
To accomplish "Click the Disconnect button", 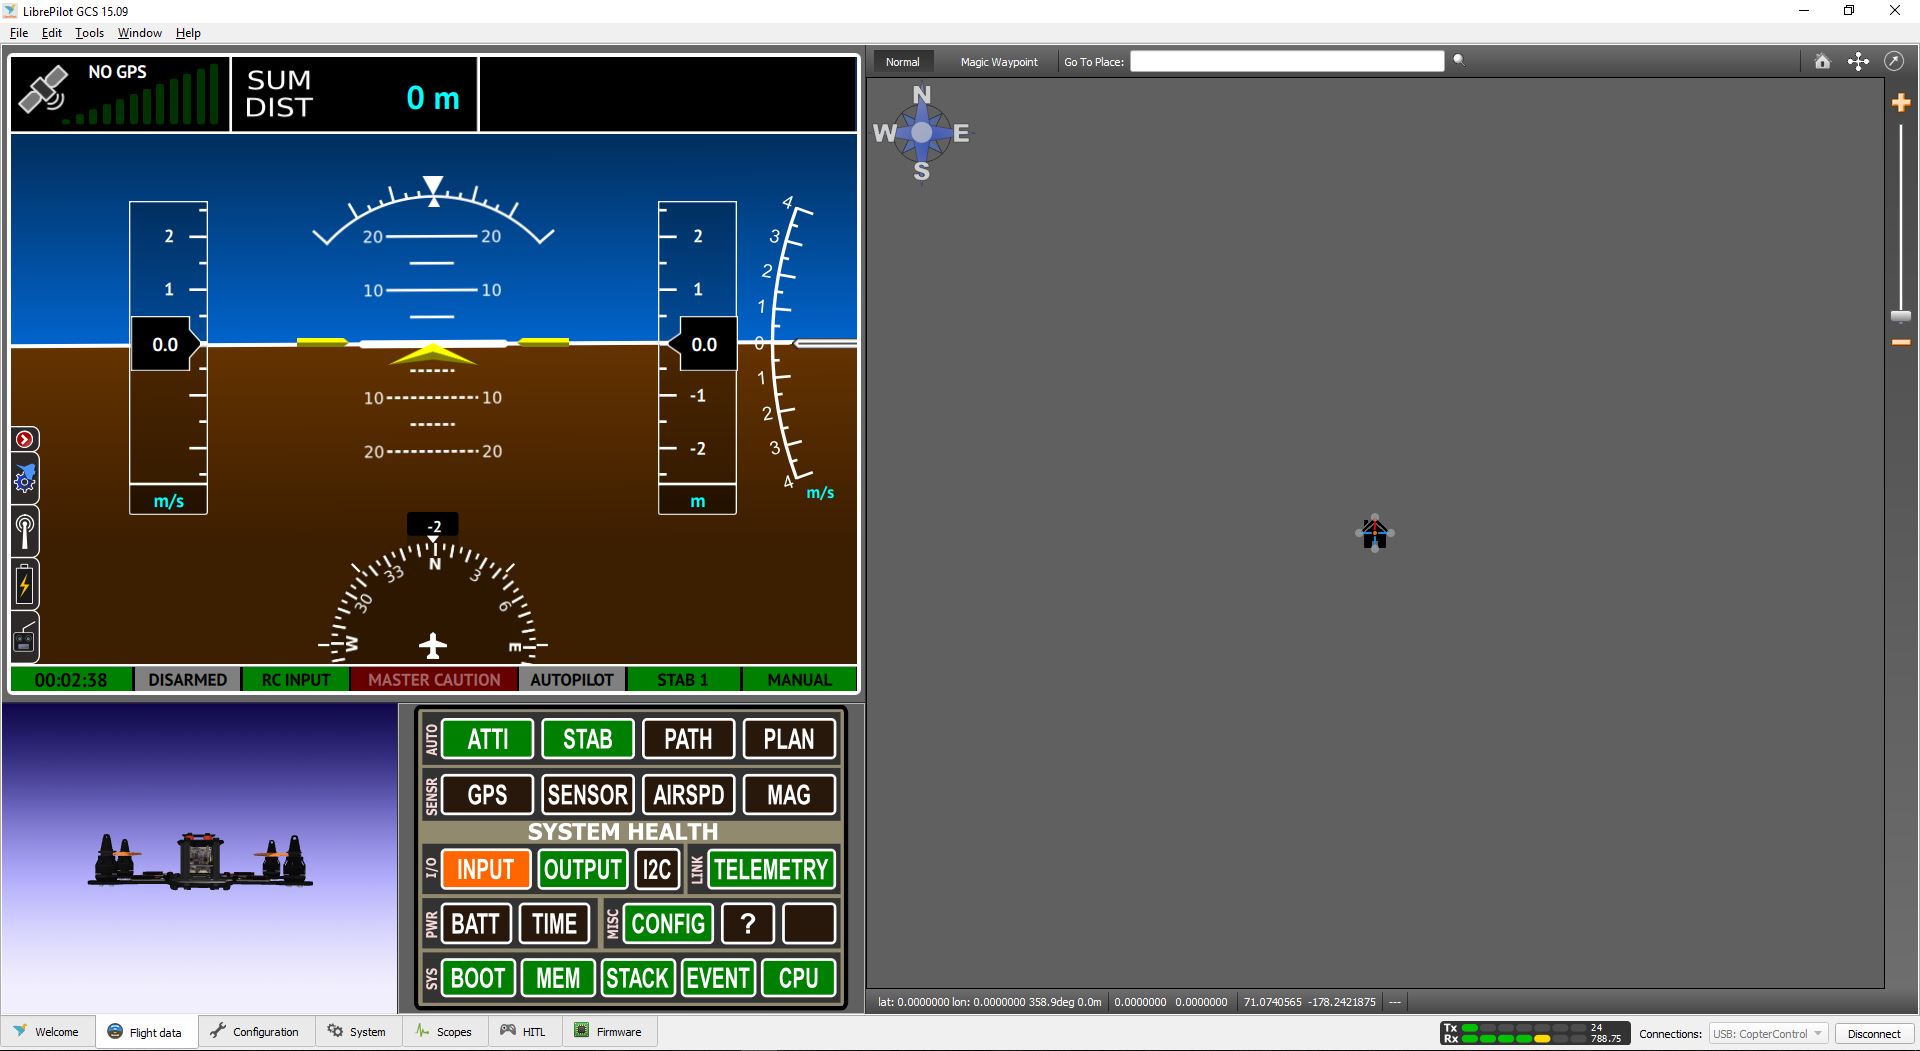I will coord(1874,1034).
